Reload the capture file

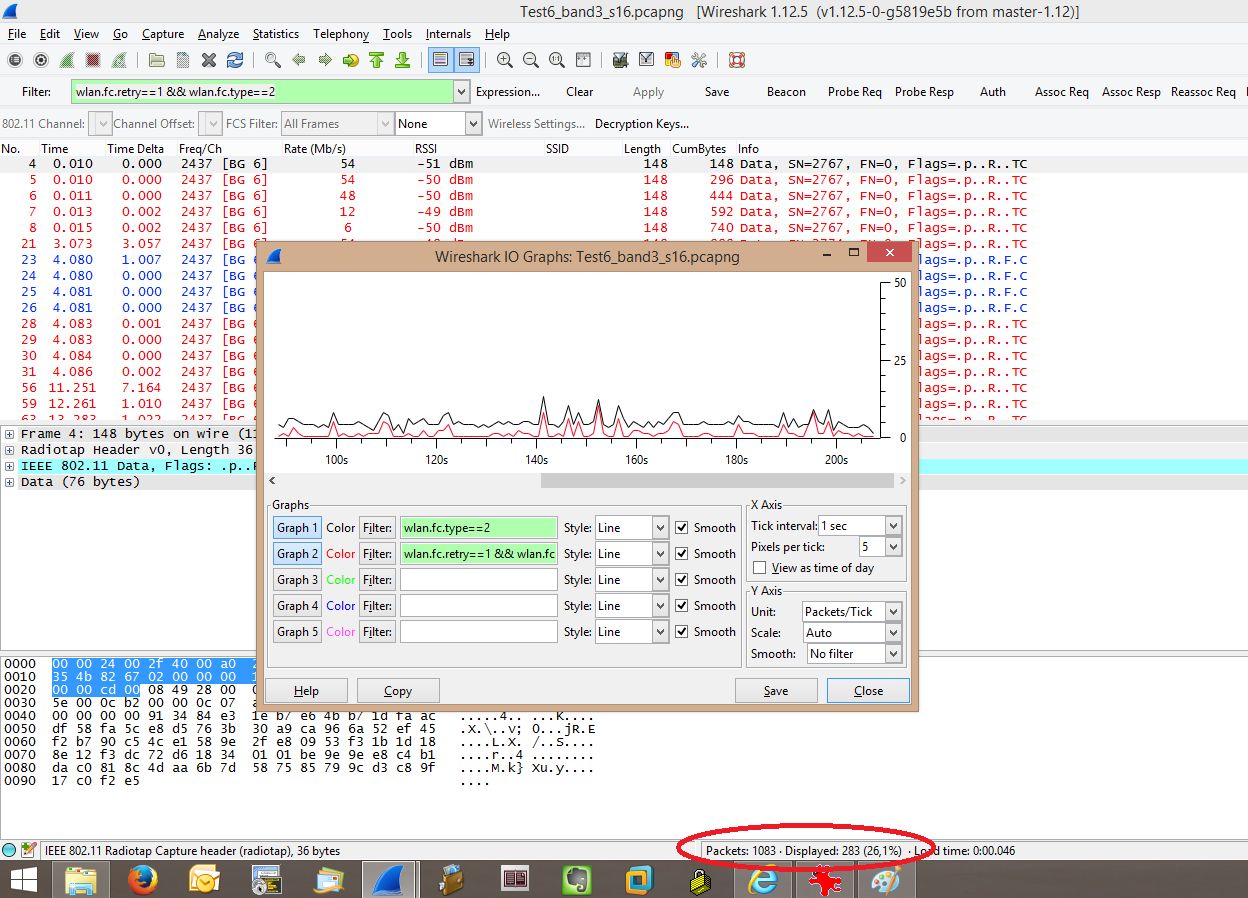pos(235,60)
